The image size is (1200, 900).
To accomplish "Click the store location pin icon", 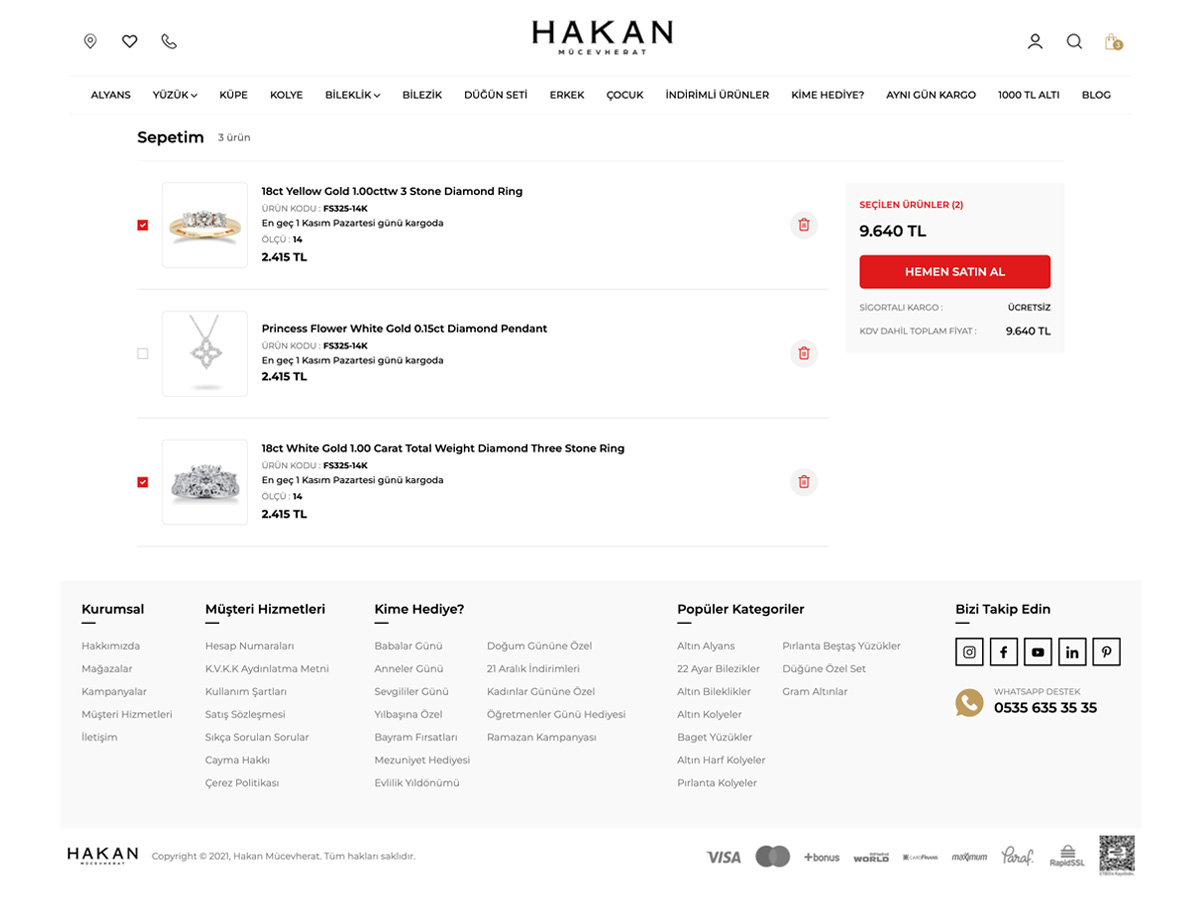I will click(90, 41).
